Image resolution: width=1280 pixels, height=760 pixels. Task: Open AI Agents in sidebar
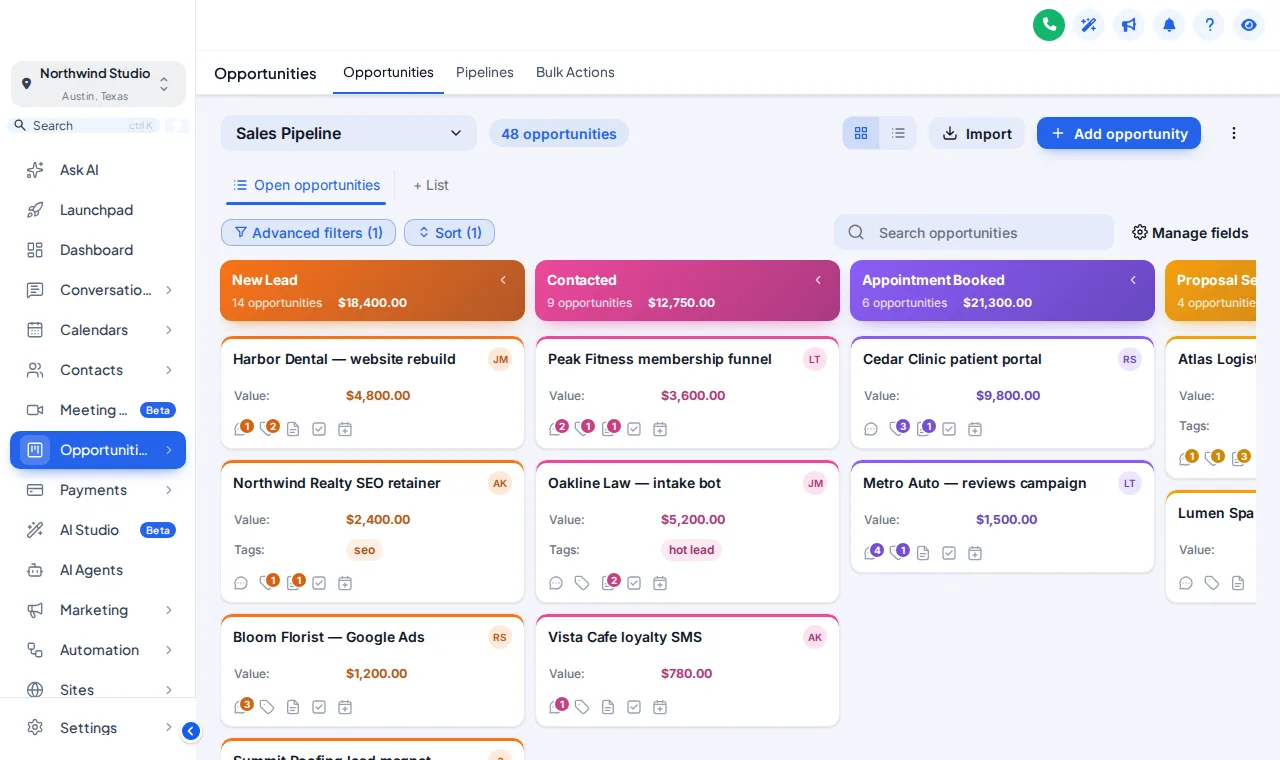pos(98,570)
